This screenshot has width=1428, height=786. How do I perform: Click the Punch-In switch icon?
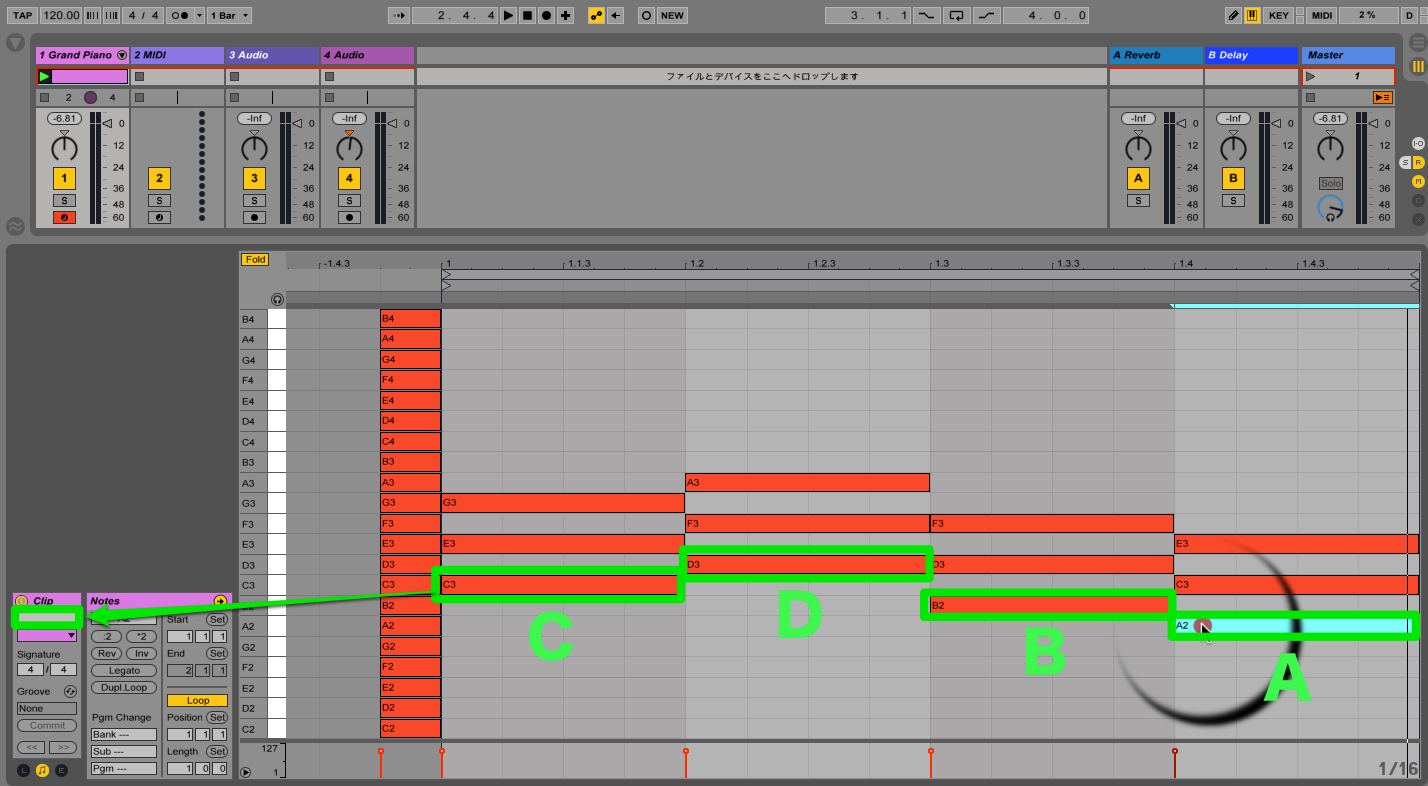(x=928, y=16)
